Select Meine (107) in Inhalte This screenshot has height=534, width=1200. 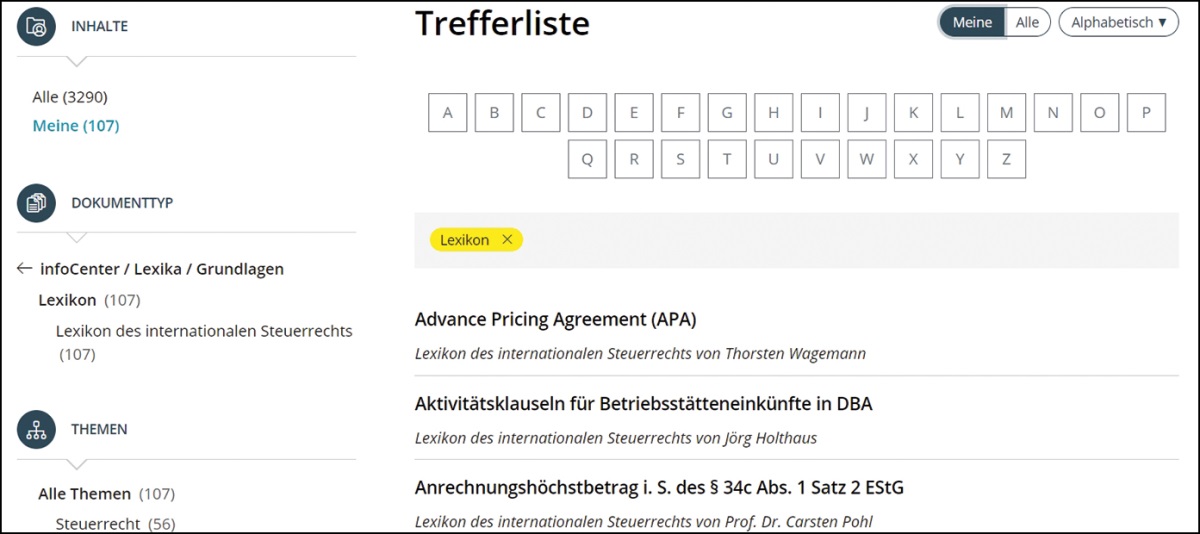tap(76, 126)
